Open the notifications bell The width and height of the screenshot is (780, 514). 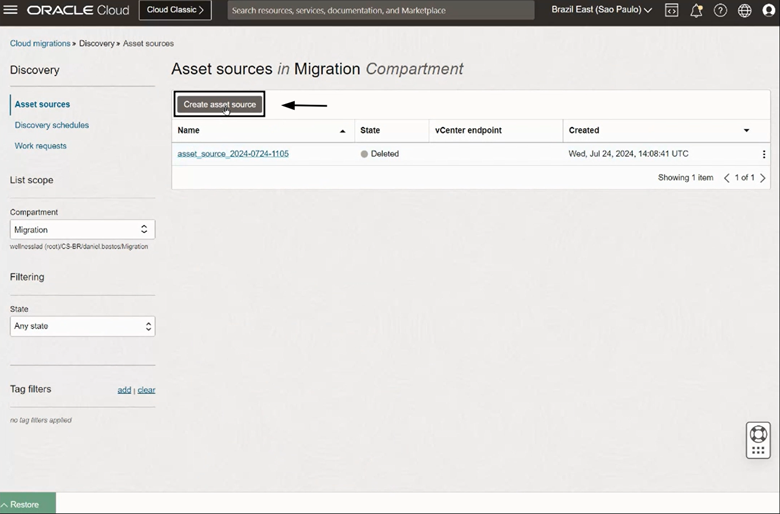(x=696, y=10)
